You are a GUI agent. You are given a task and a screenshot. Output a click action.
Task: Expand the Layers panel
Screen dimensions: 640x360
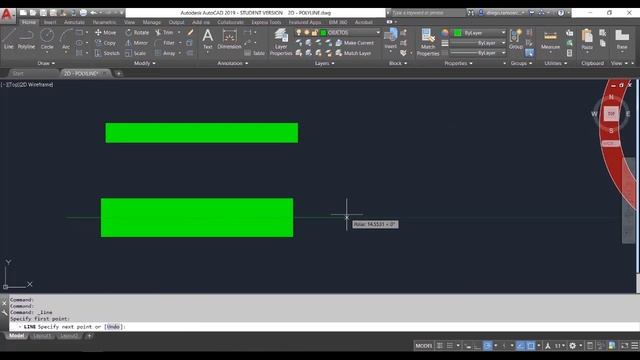(x=324, y=63)
